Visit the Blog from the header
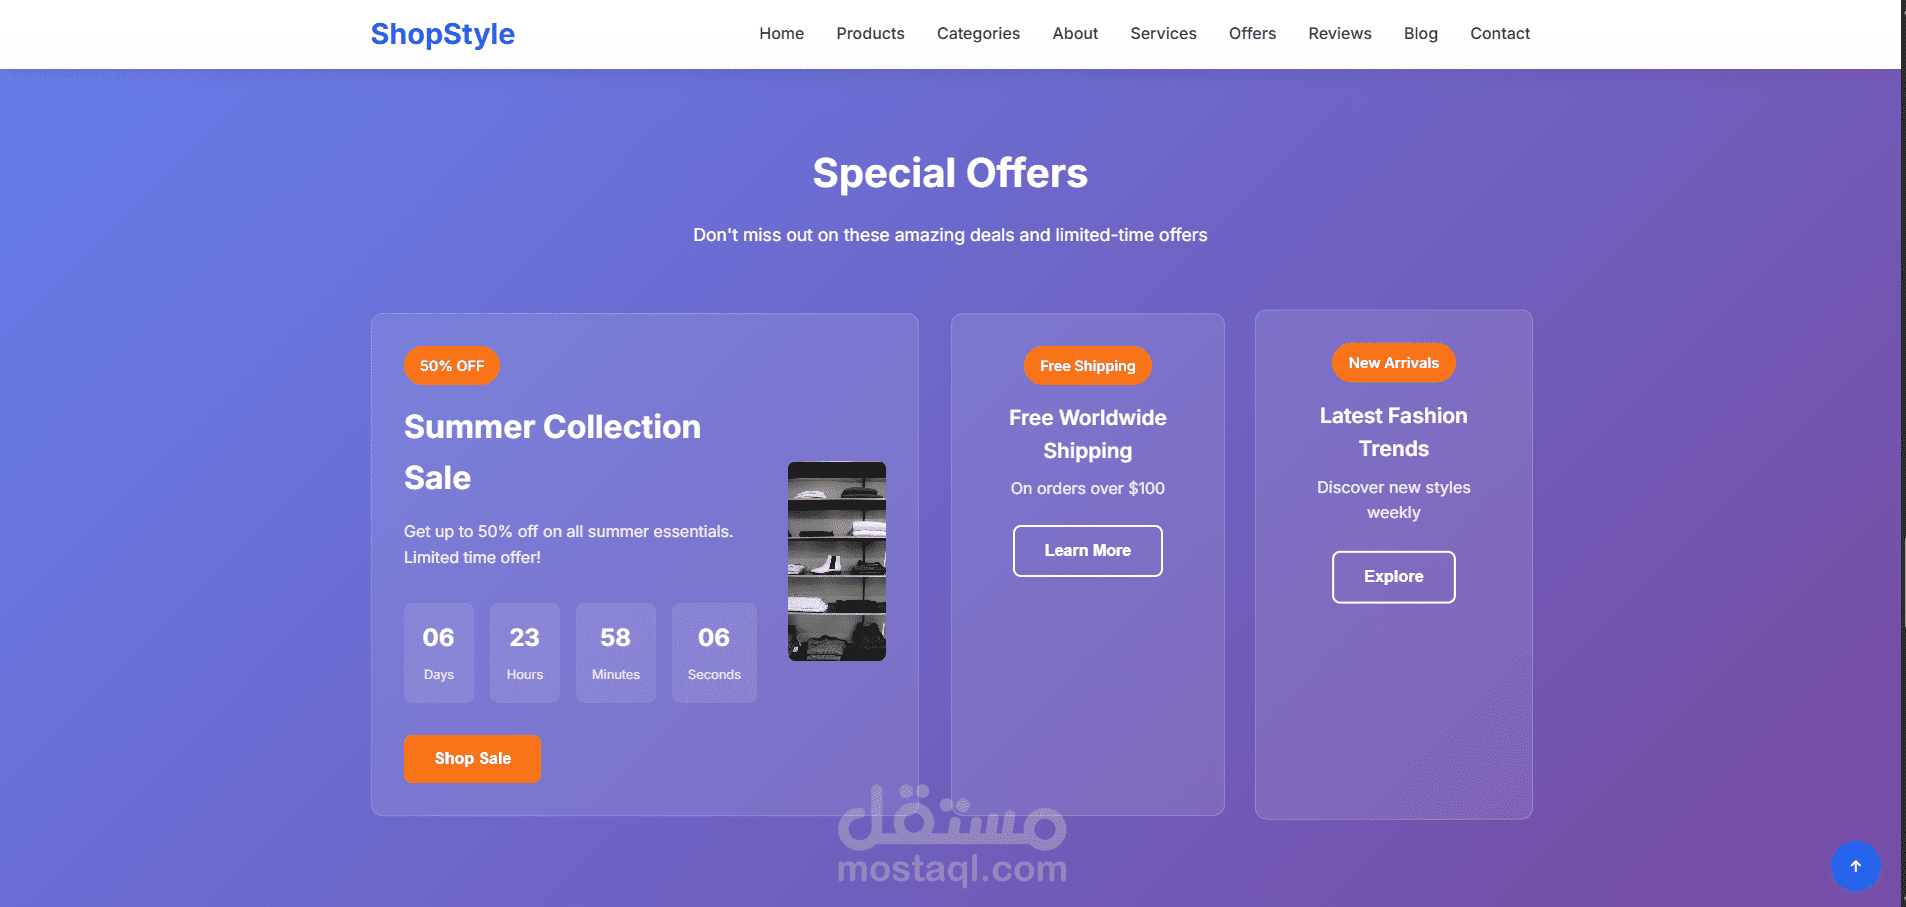This screenshot has width=1906, height=907. click(x=1420, y=33)
